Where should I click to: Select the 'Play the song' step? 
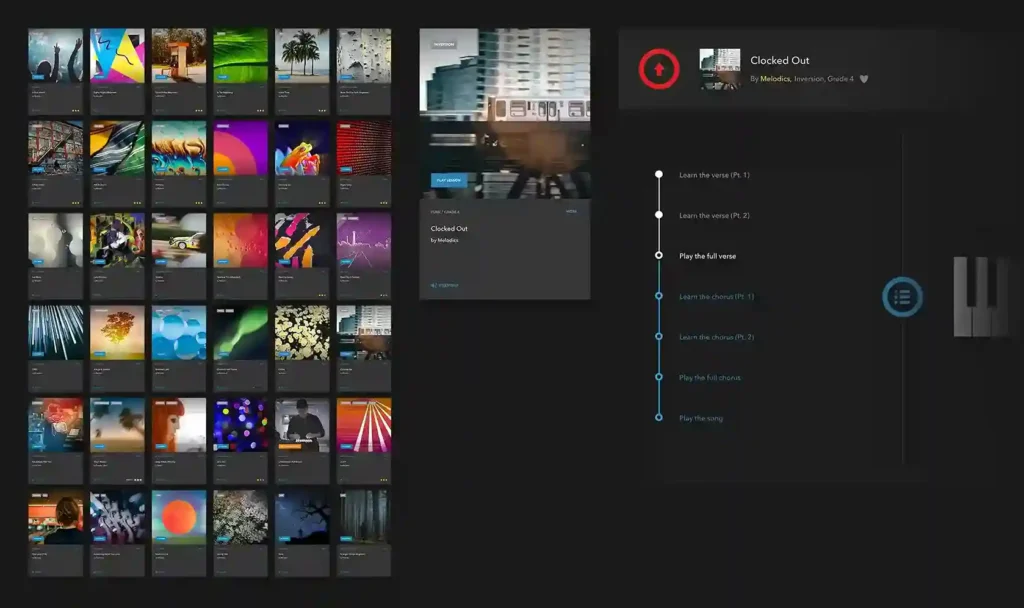coord(700,418)
